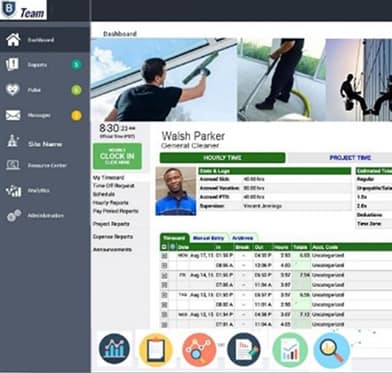Click the Supervisor value in Stats & Logs
Image resolution: width=392 pixels, height=373 pixels.
262,206
